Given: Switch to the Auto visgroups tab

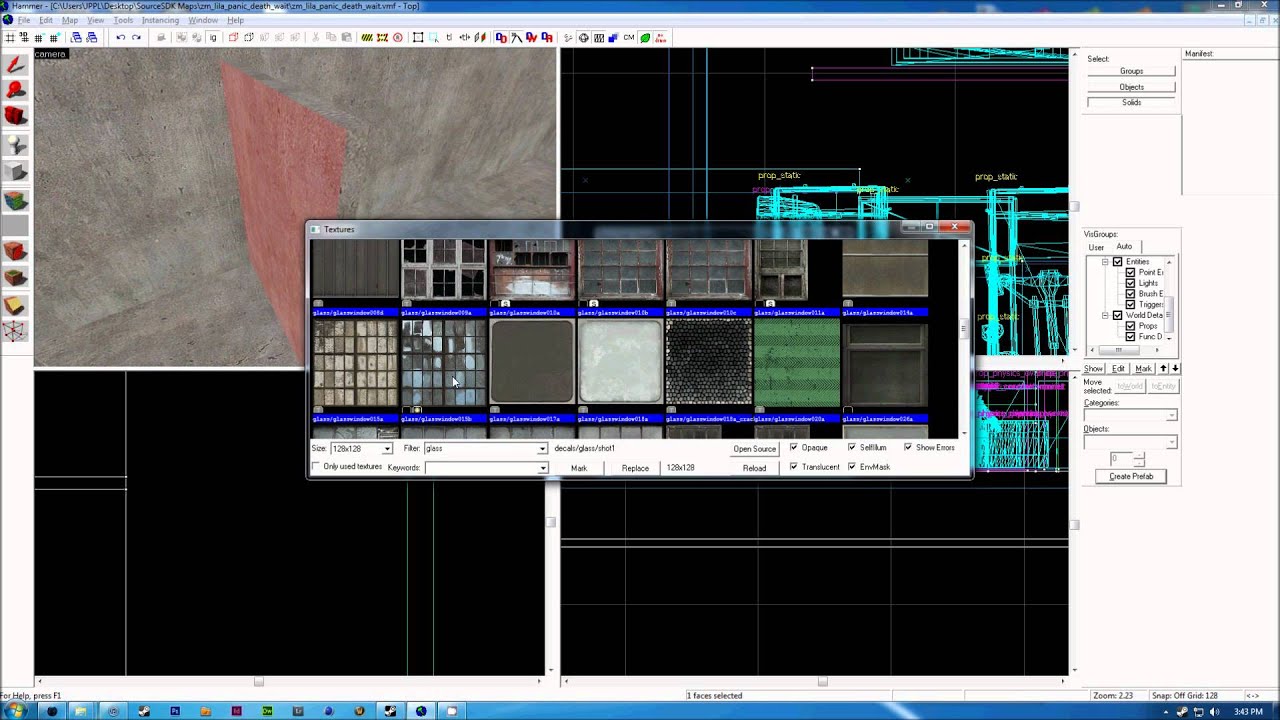Looking at the screenshot, I should click(x=1124, y=246).
